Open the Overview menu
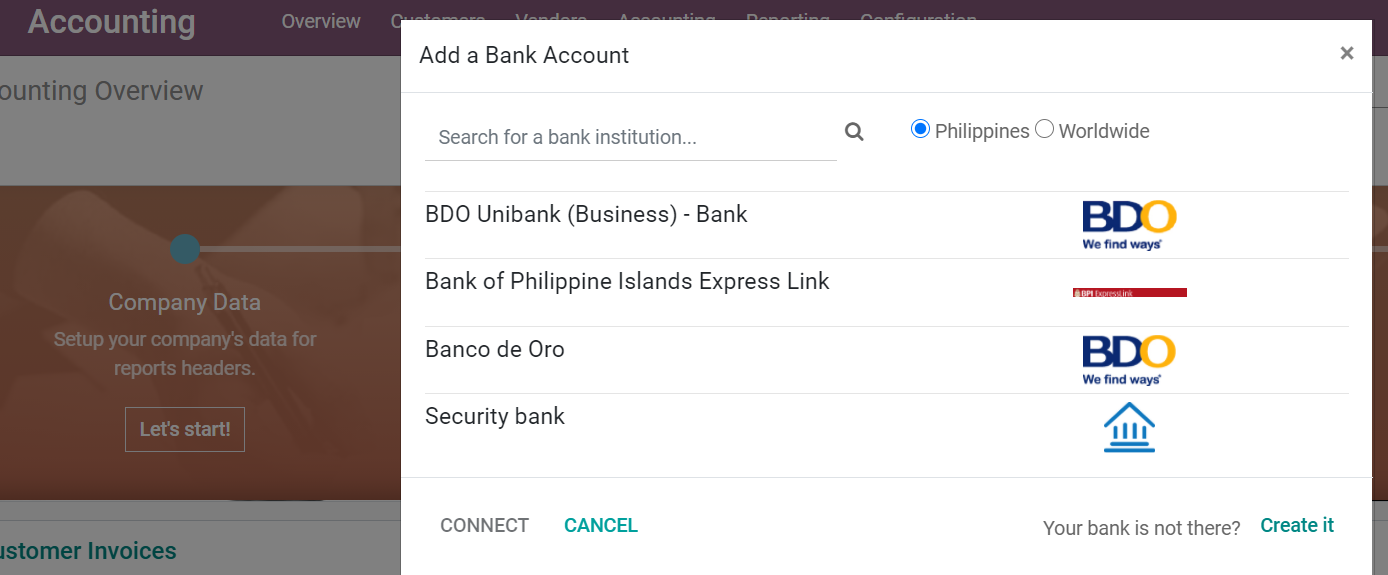The width and height of the screenshot is (1388, 575). [320, 21]
